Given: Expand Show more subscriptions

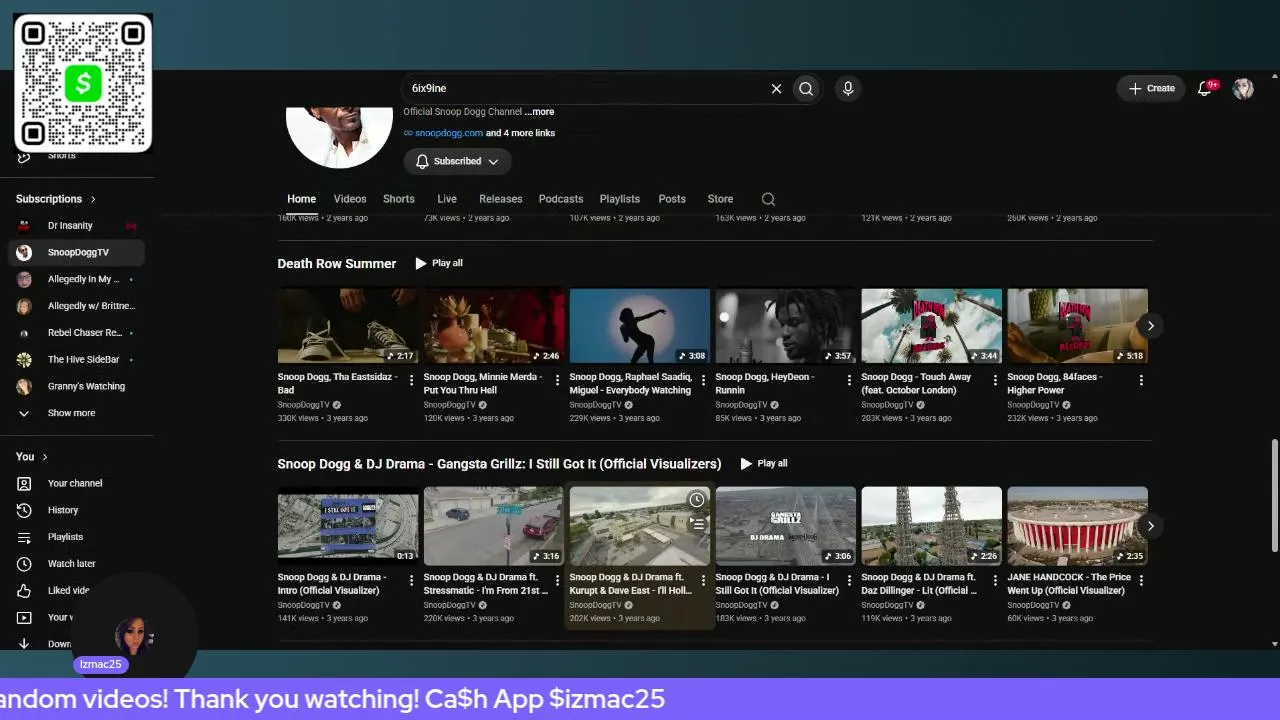Looking at the screenshot, I should [77, 413].
